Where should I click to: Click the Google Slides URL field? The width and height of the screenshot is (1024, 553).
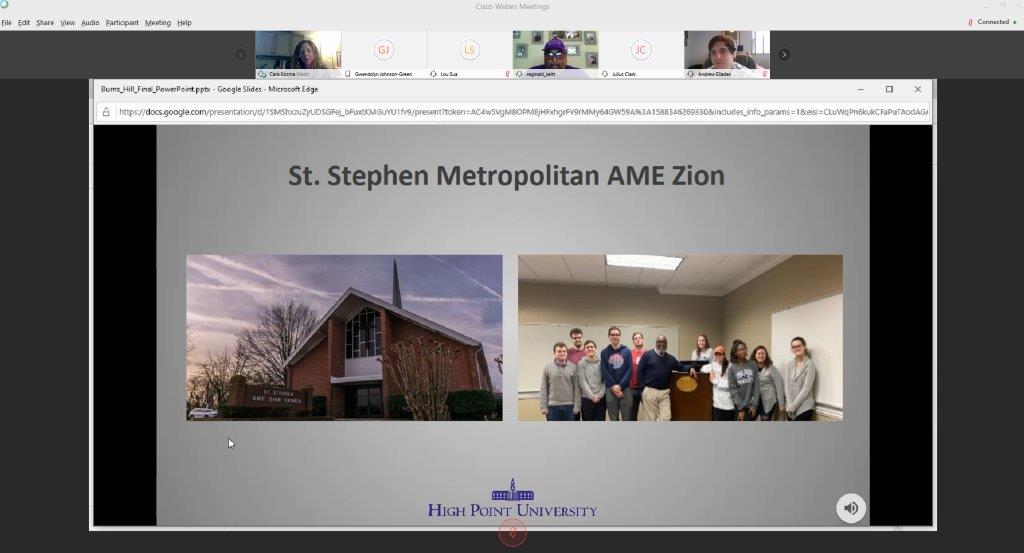pyautogui.click(x=522, y=112)
